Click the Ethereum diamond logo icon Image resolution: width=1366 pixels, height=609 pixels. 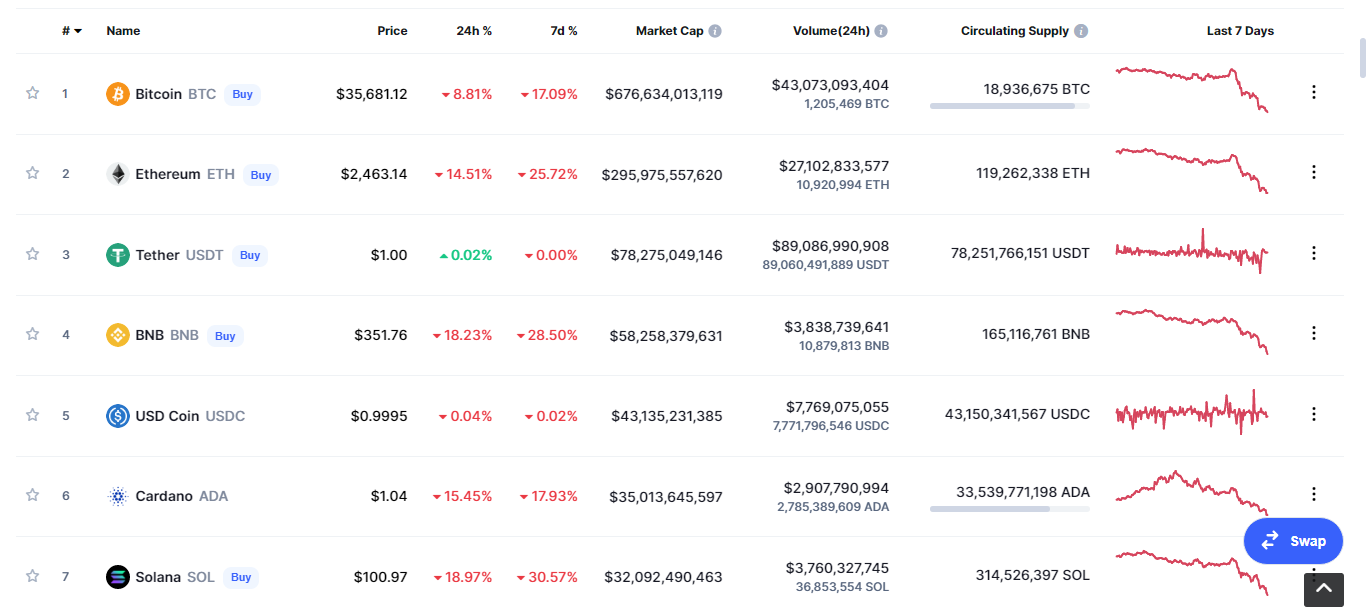coord(118,174)
